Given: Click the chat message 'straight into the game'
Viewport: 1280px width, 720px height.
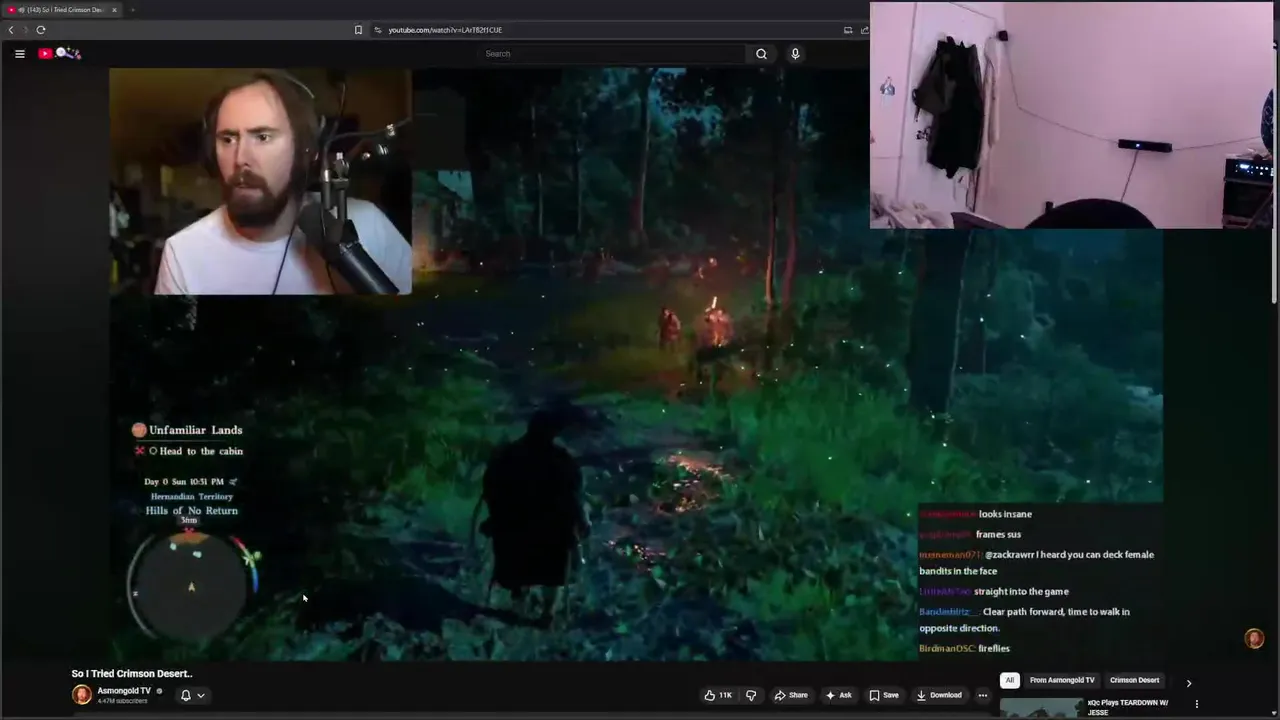Looking at the screenshot, I should (1021, 591).
